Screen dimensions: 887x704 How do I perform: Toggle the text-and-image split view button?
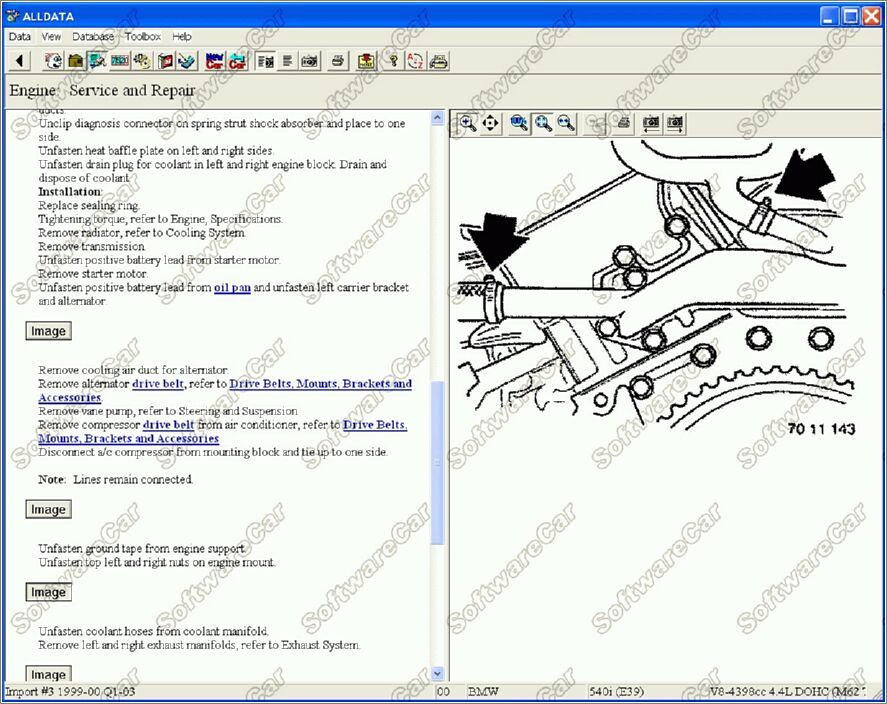[265, 61]
